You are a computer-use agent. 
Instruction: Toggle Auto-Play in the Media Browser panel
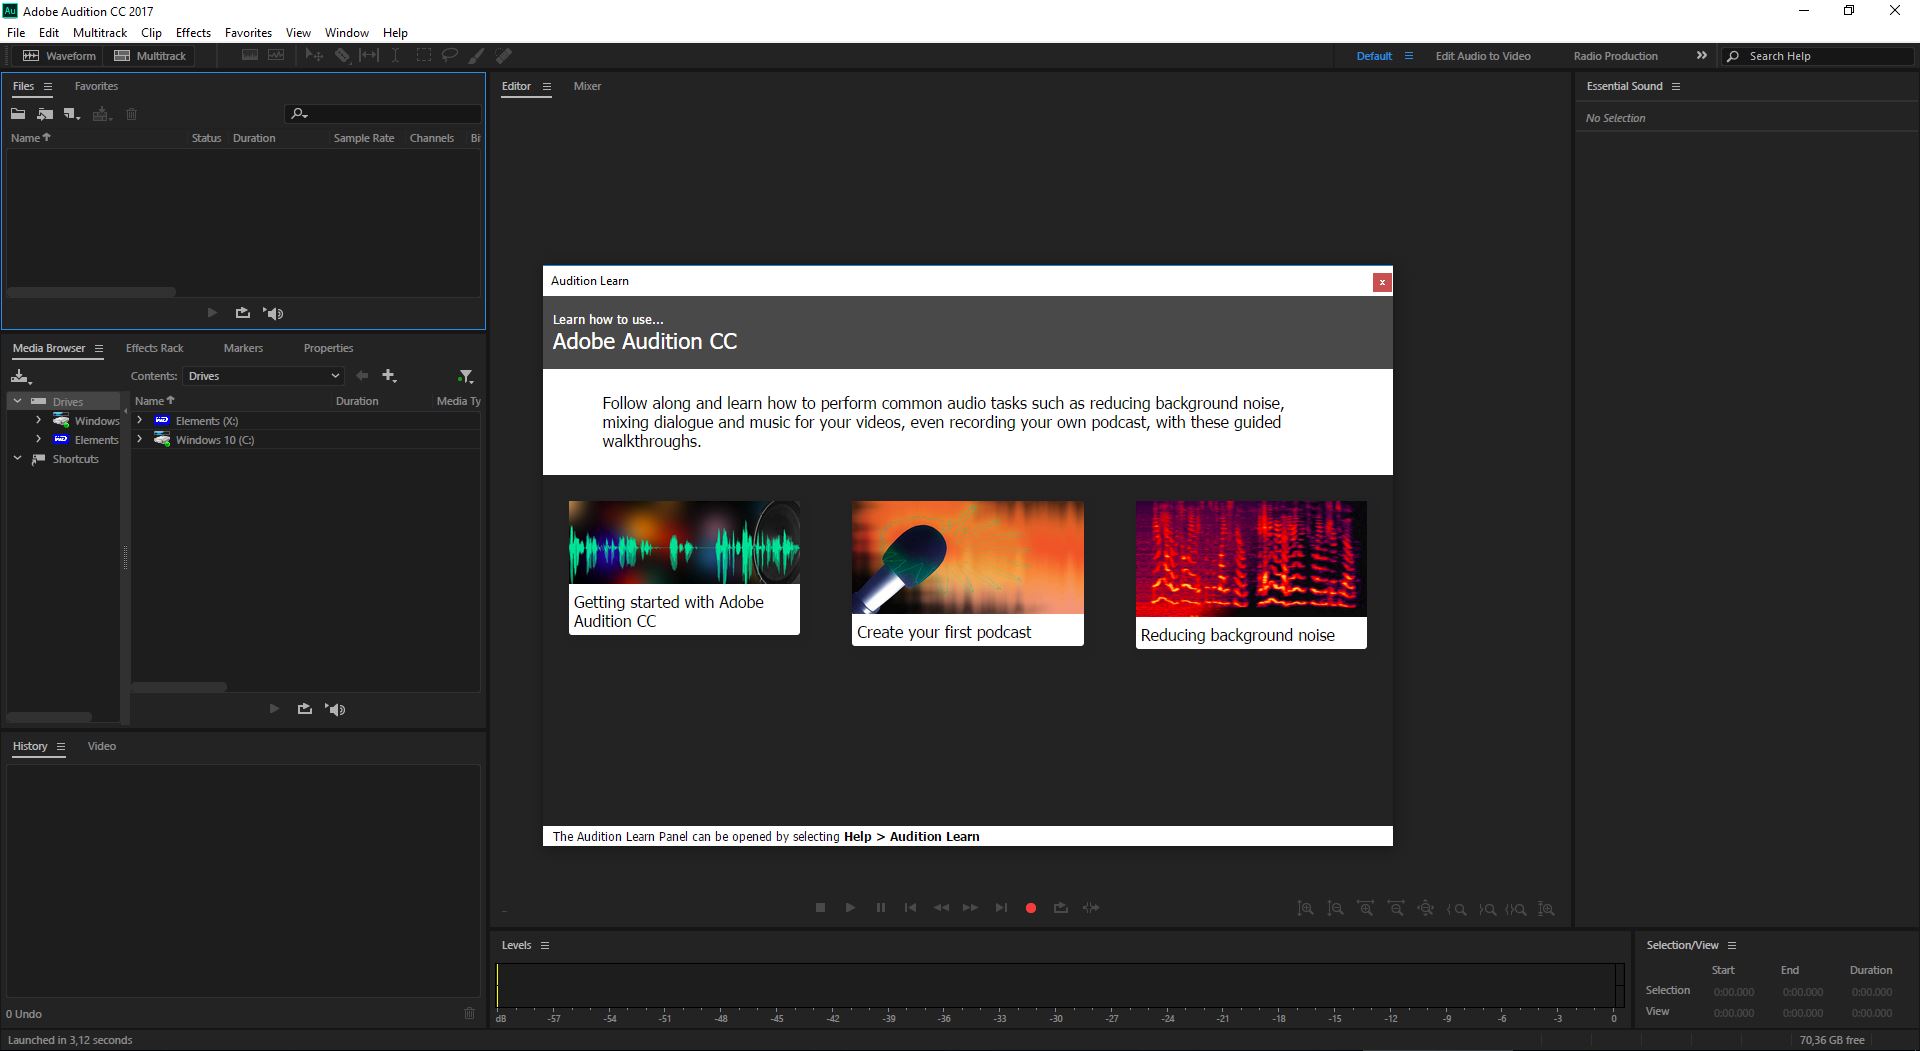[x=335, y=709]
